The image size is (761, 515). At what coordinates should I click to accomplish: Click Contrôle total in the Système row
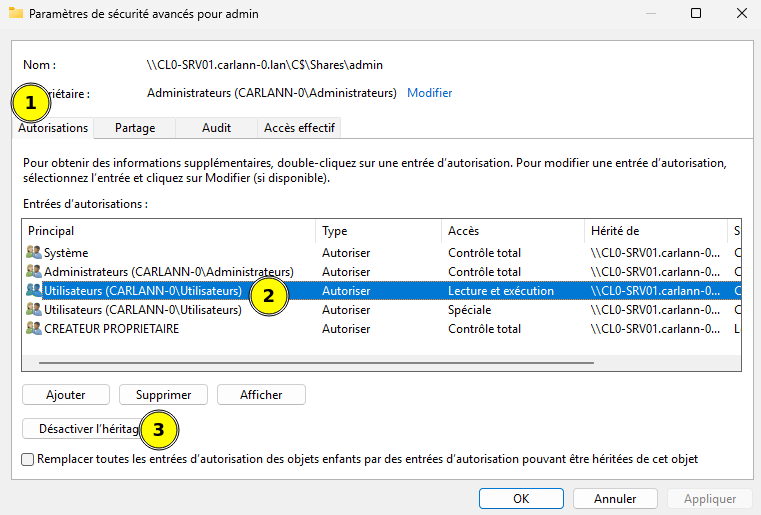tap(484, 252)
